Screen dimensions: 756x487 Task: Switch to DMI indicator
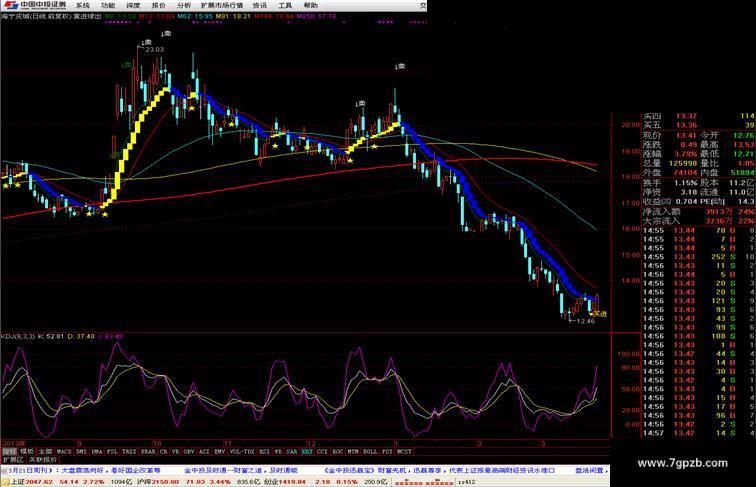coord(81,452)
